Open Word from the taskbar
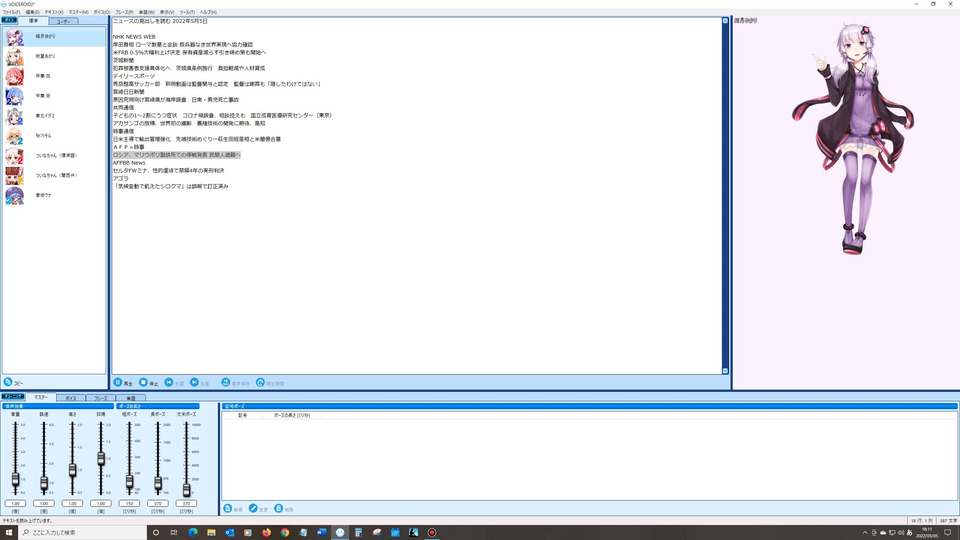 pos(321,533)
